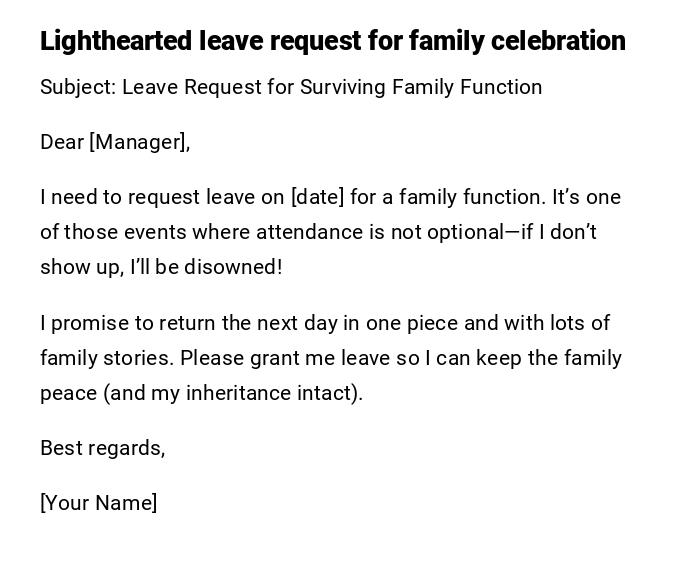This screenshot has width=700, height=566.
Task: Click the '[Your Name]' signature placeholder
Action: 98,503
